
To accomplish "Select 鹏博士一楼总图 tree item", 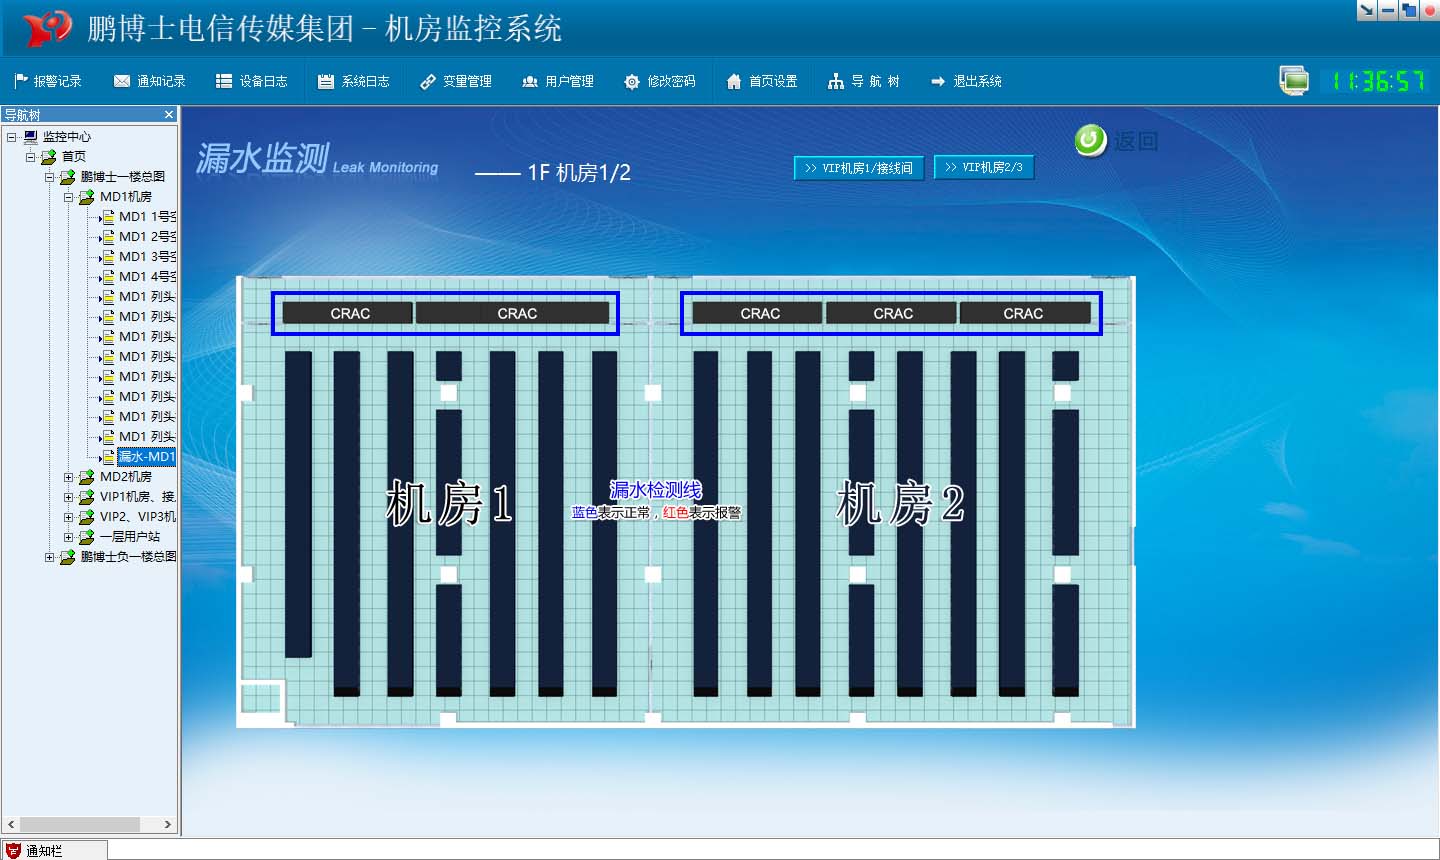I will (123, 177).
